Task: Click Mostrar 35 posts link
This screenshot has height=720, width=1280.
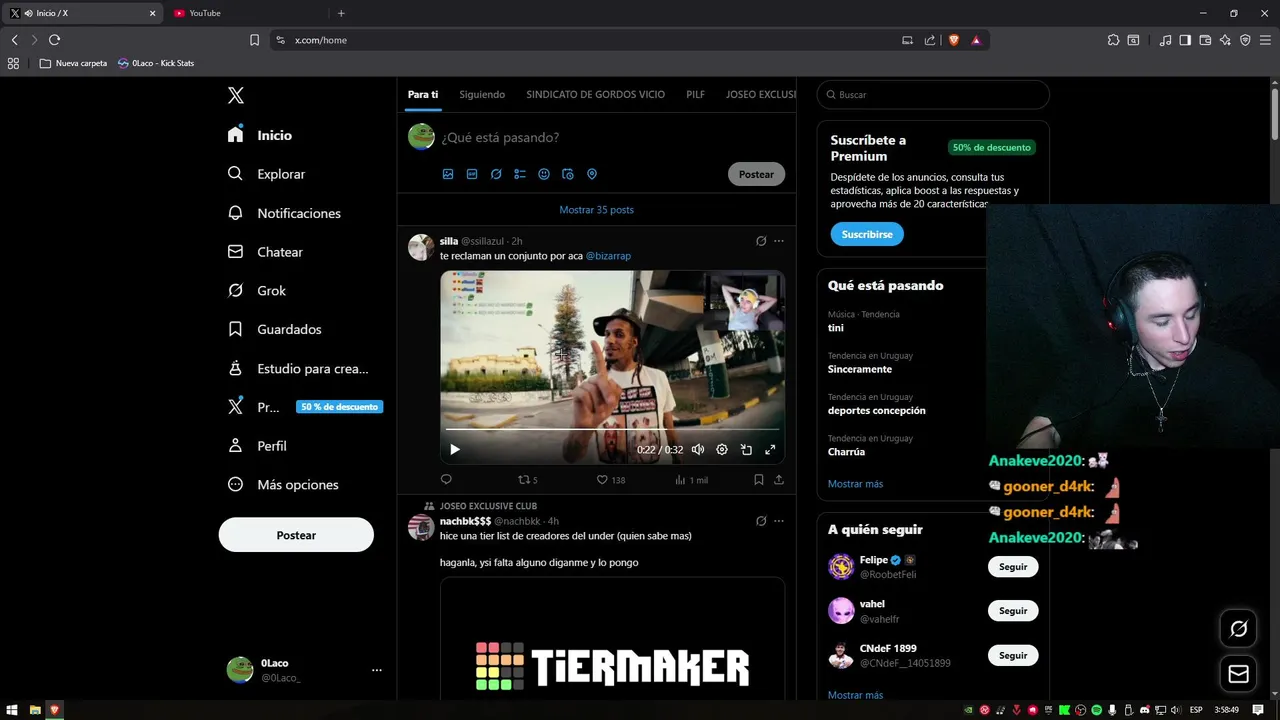Action: tap(596, 210)
